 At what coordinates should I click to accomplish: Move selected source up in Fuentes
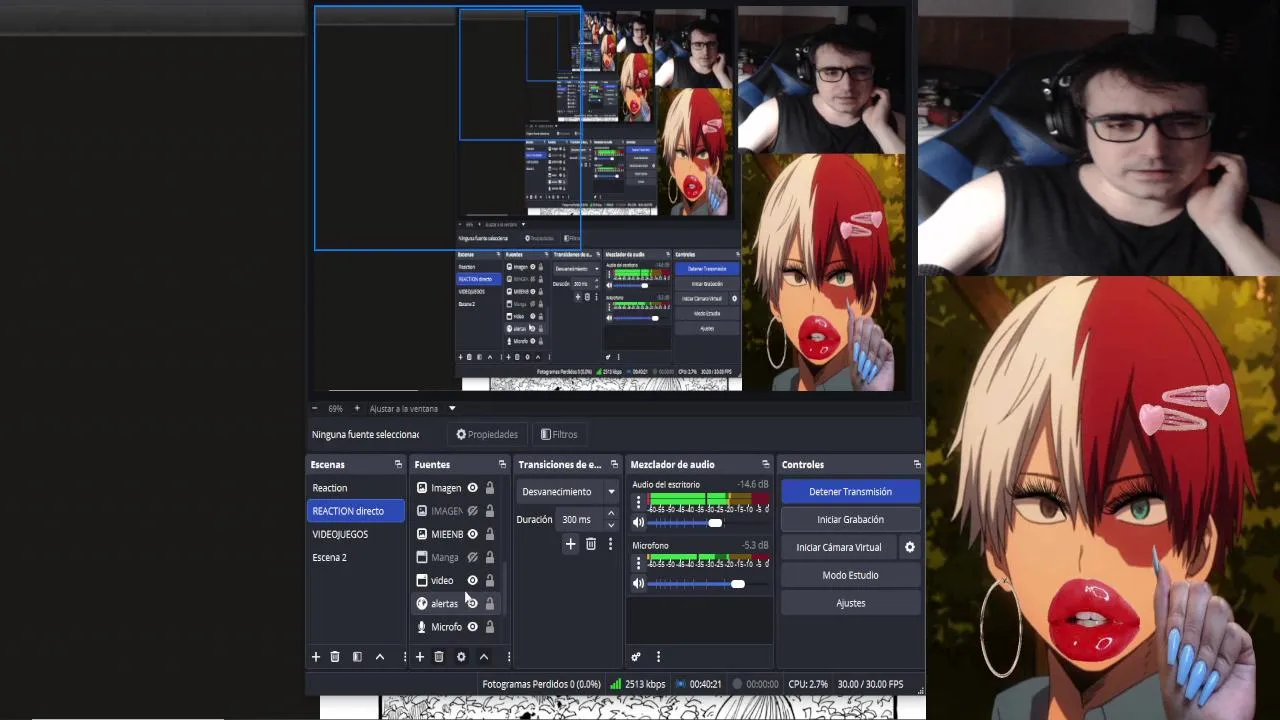(x=484, y=657)
